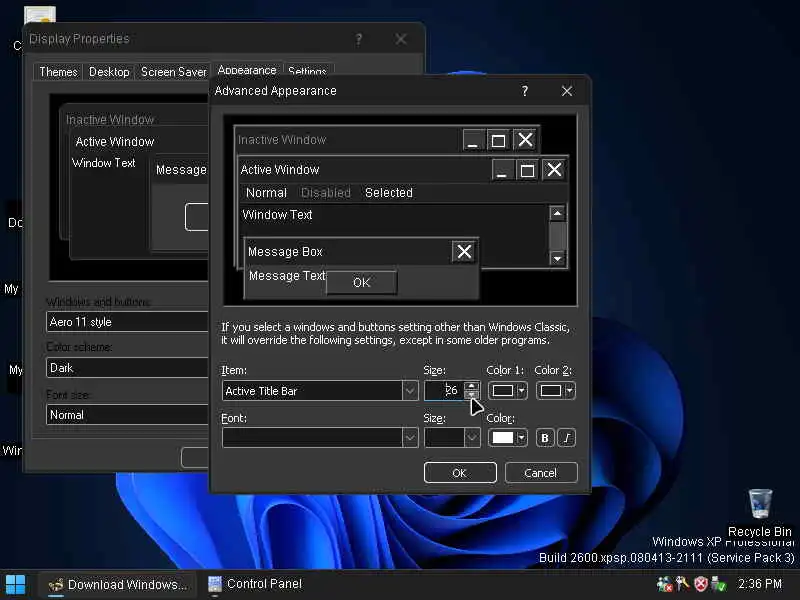This screenshot has height=600, width=800.
Task: Switch to the Themes tab
Action: click(x=58, y=72)
